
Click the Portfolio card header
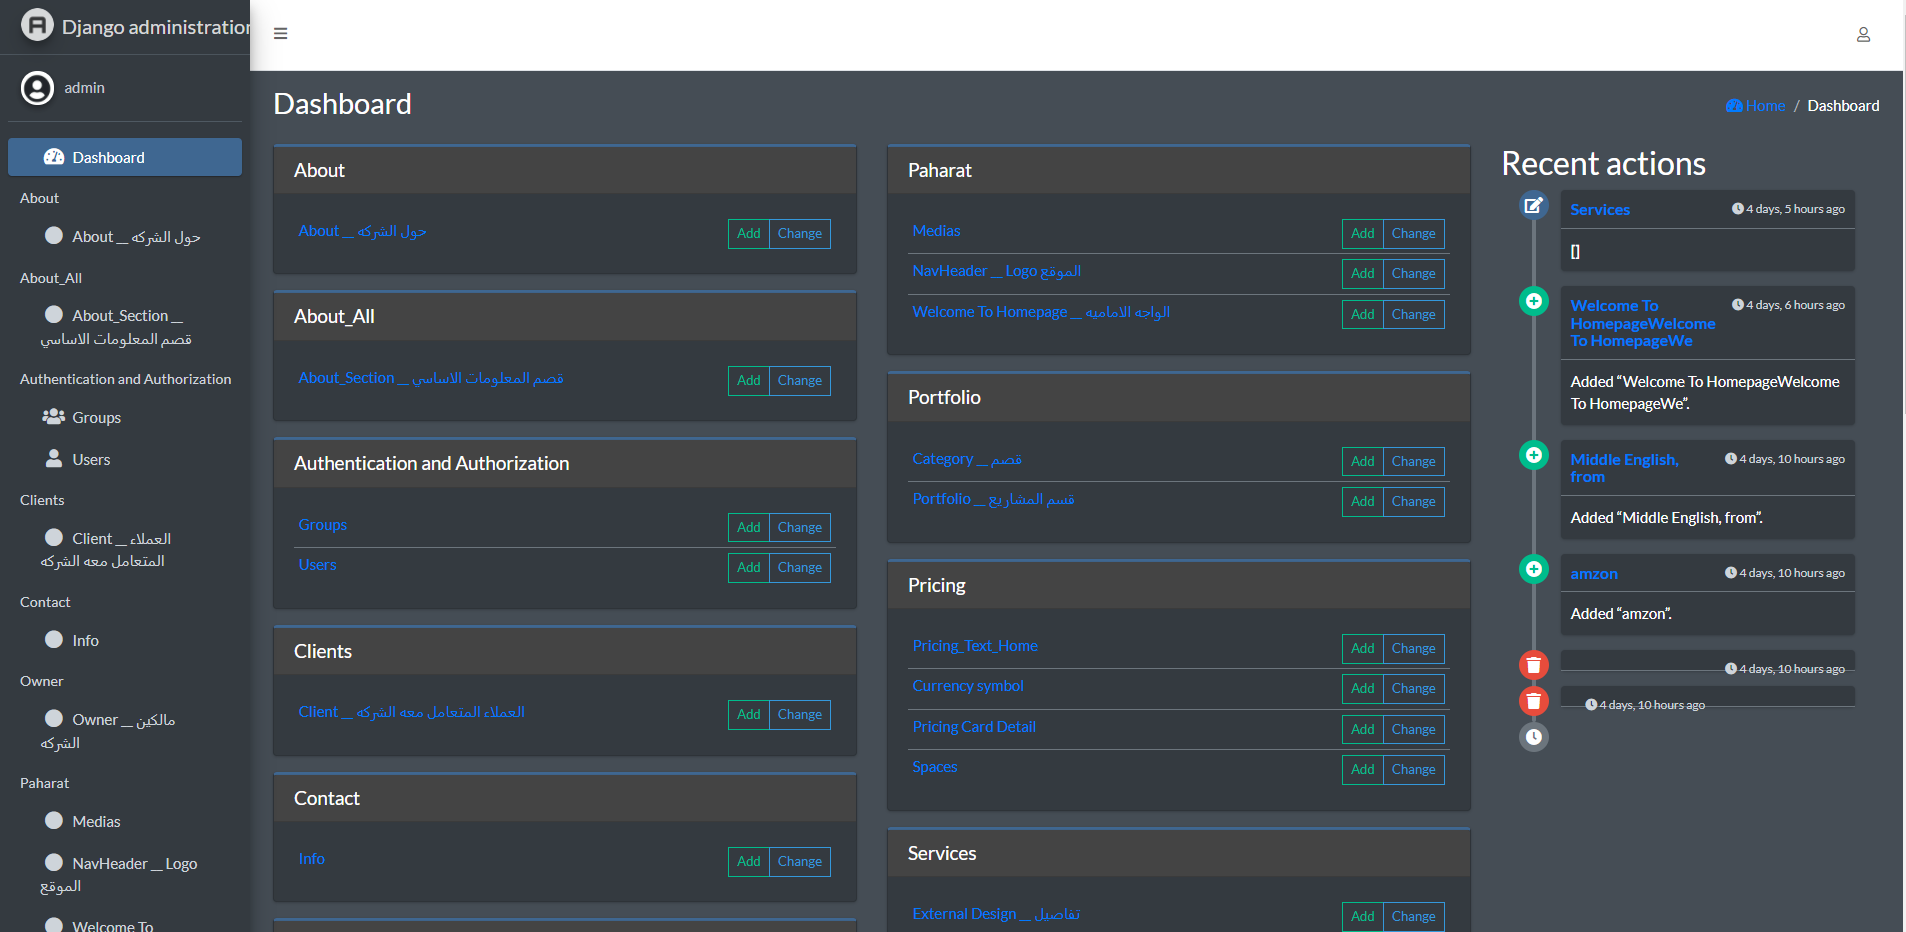[1178, 398]
